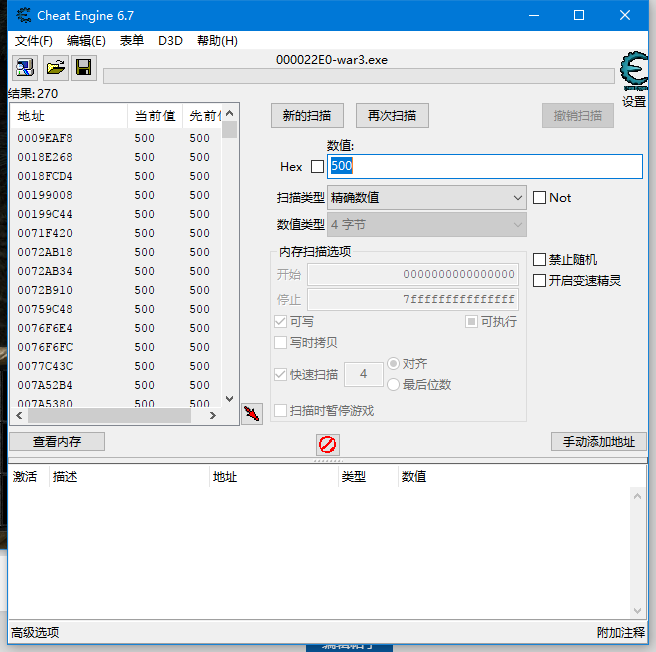The image size is (656, 652).
Task: Click the 数值 input field
Action: click(x=485, y=167)
